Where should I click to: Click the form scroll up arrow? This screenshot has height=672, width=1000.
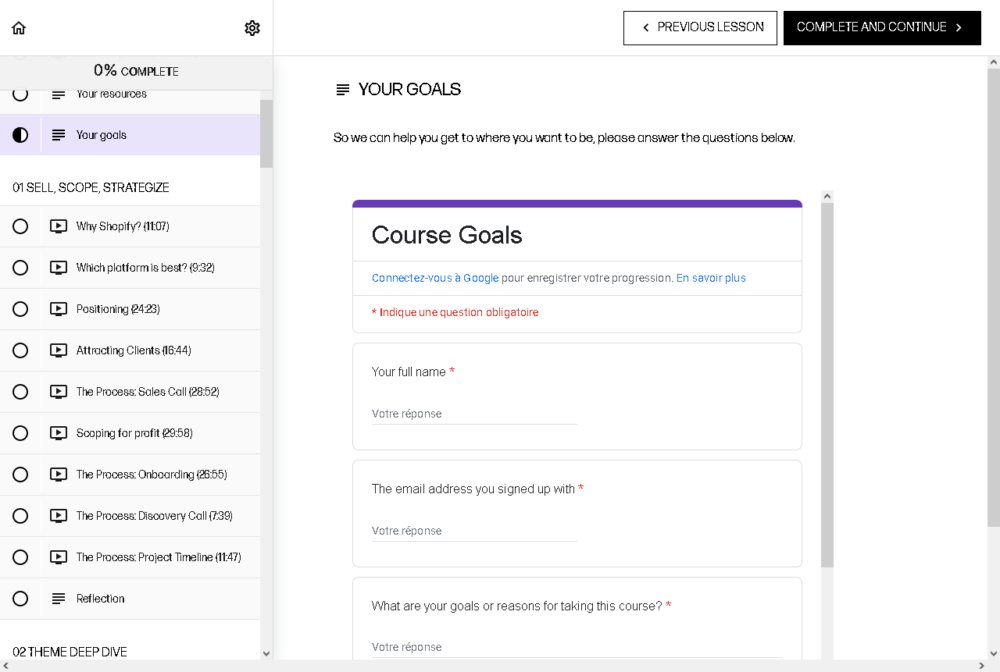[827, 196]
